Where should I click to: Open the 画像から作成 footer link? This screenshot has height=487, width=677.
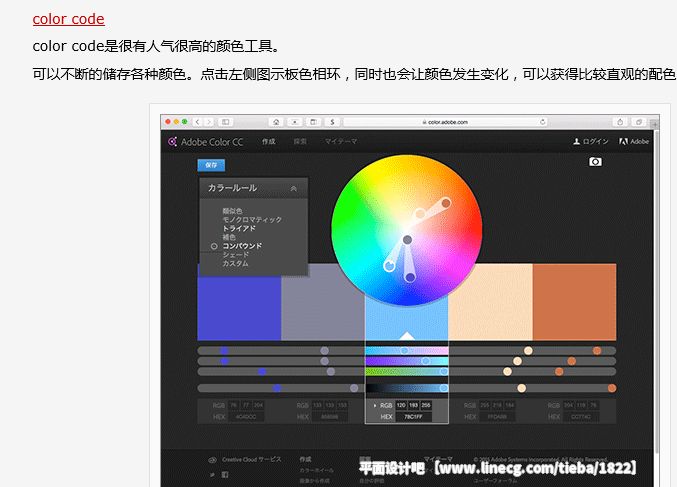pos(314,481)
